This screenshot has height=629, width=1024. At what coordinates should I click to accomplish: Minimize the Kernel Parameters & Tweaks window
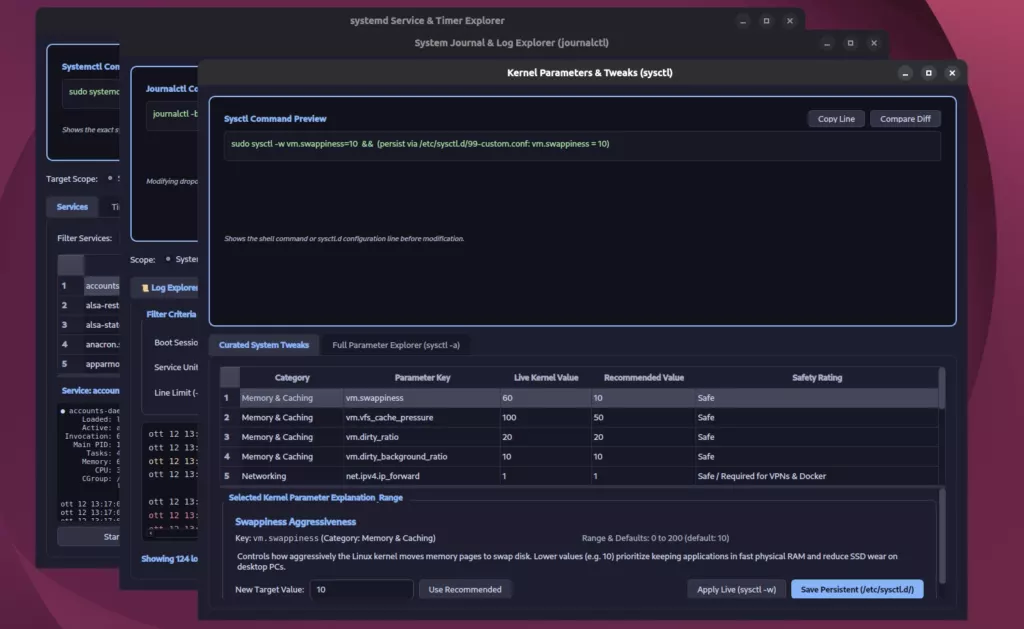pos(905,73)
